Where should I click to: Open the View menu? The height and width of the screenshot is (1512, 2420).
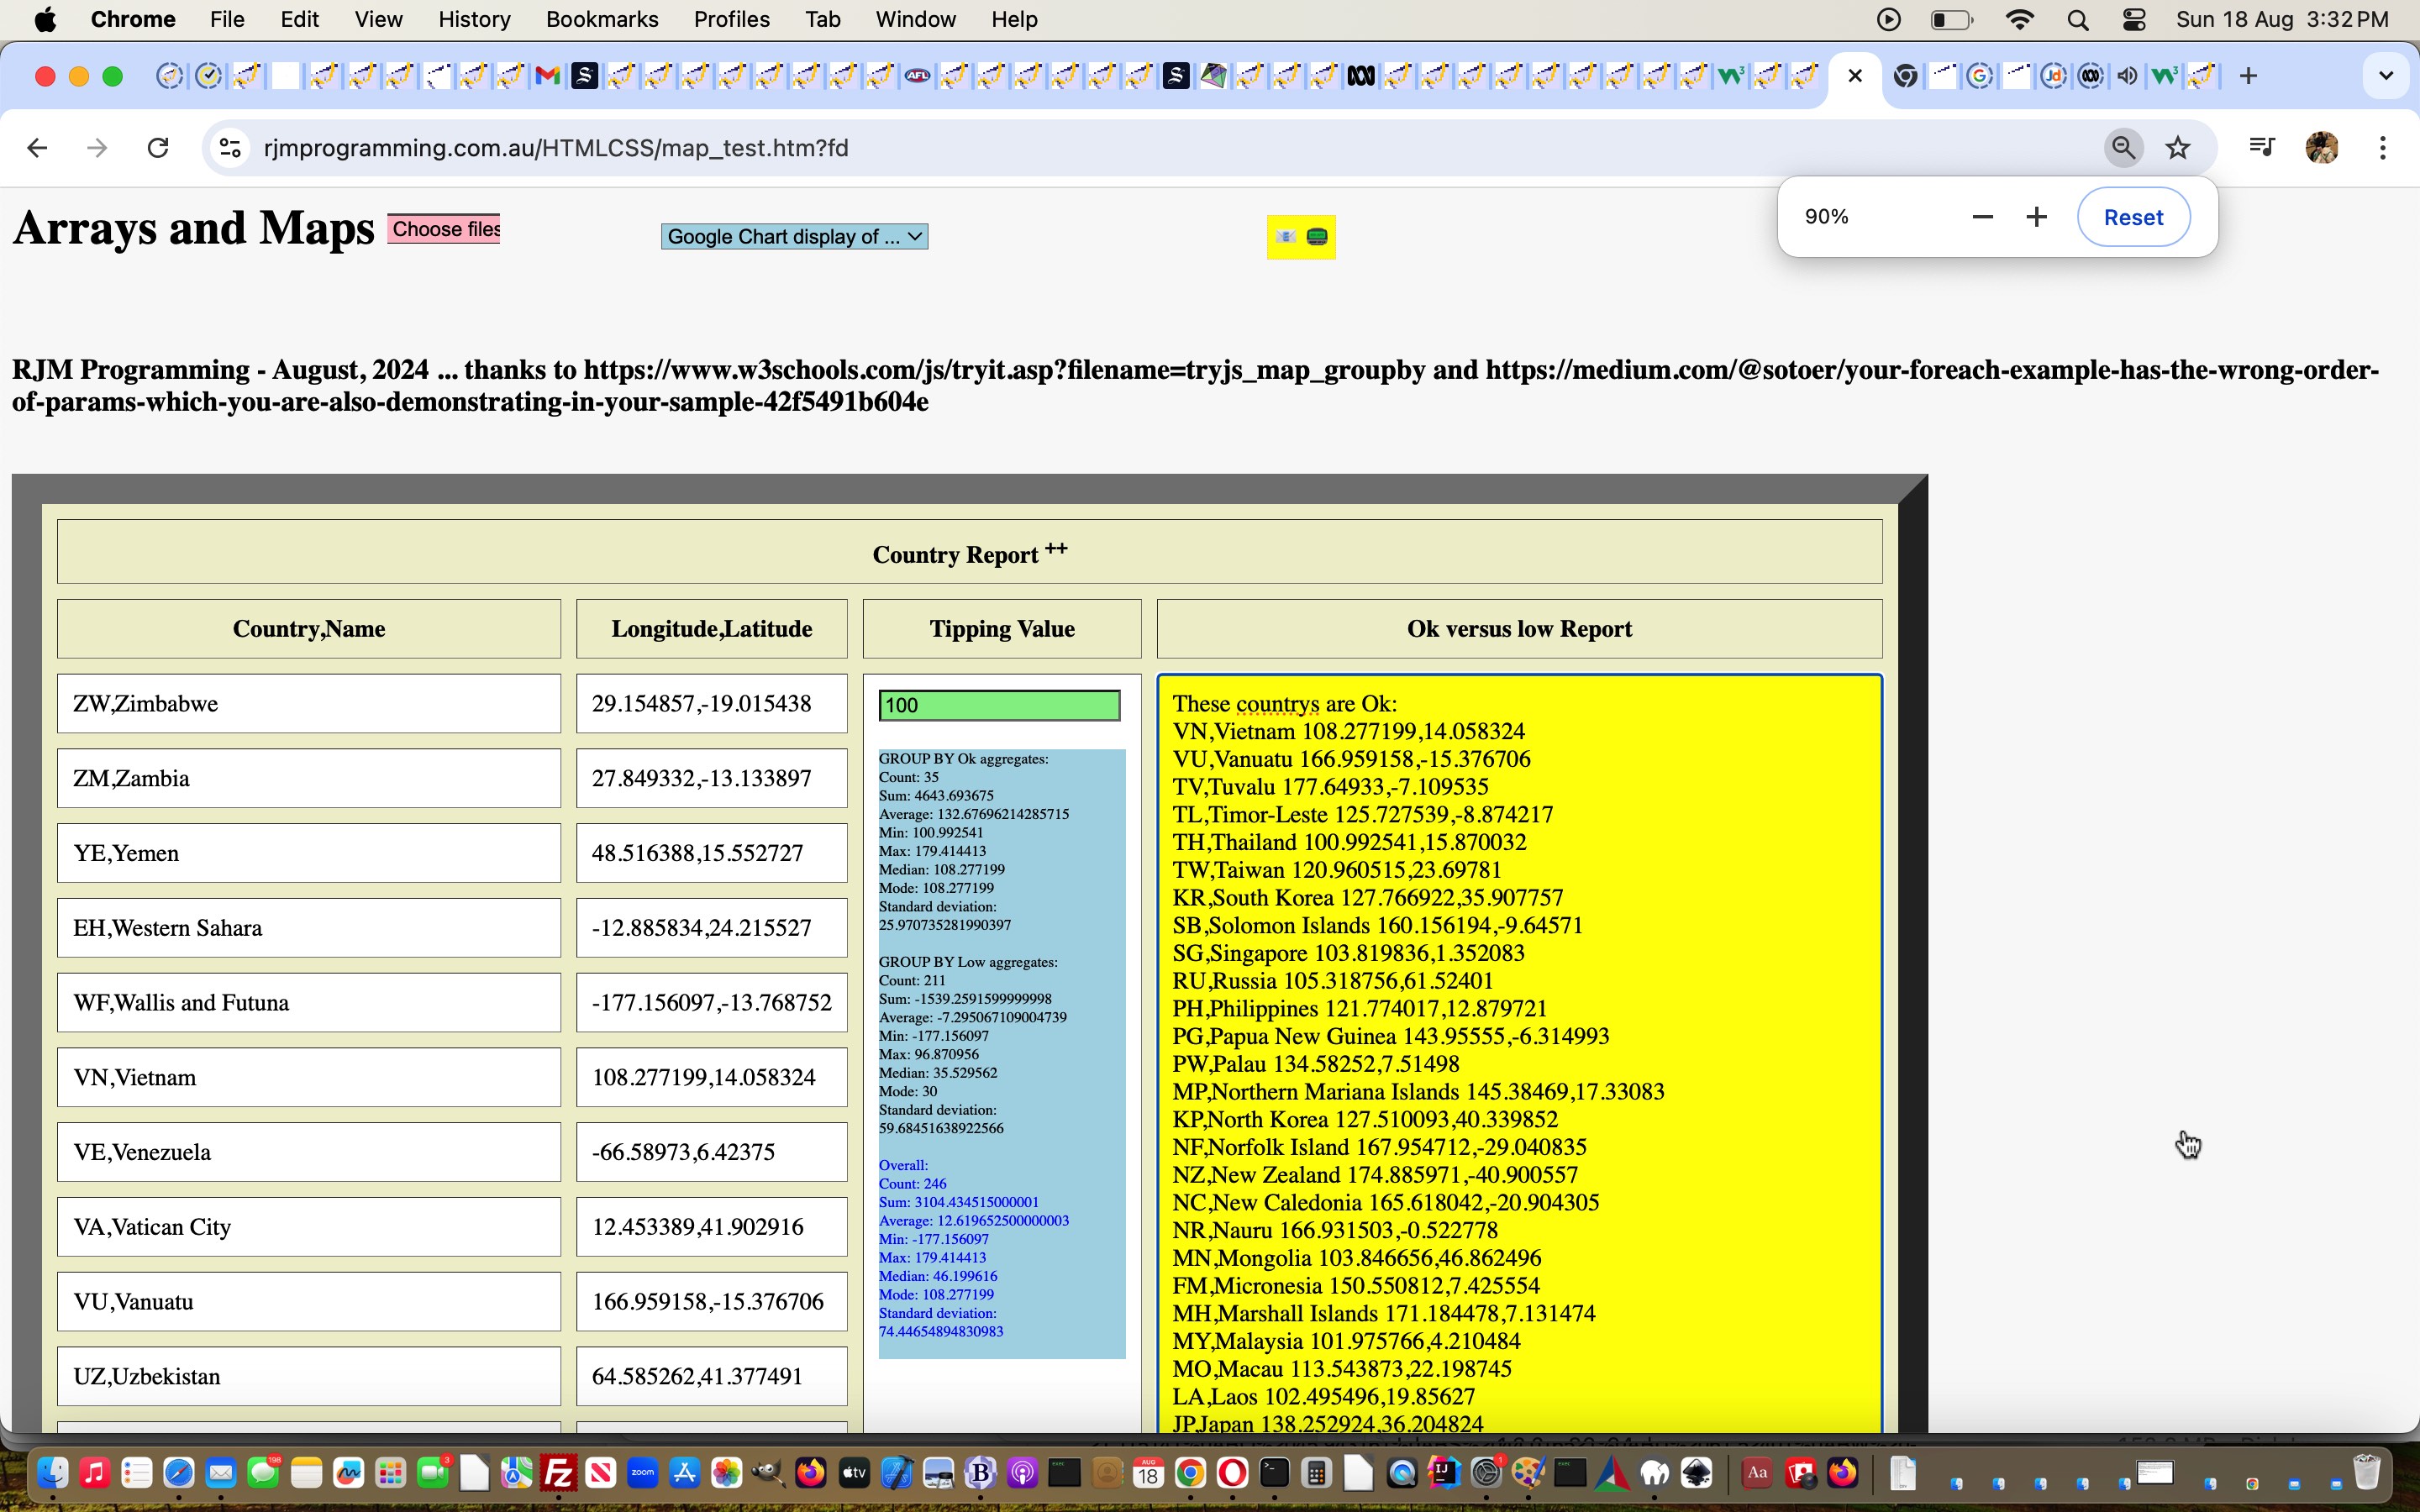[378, 20]
